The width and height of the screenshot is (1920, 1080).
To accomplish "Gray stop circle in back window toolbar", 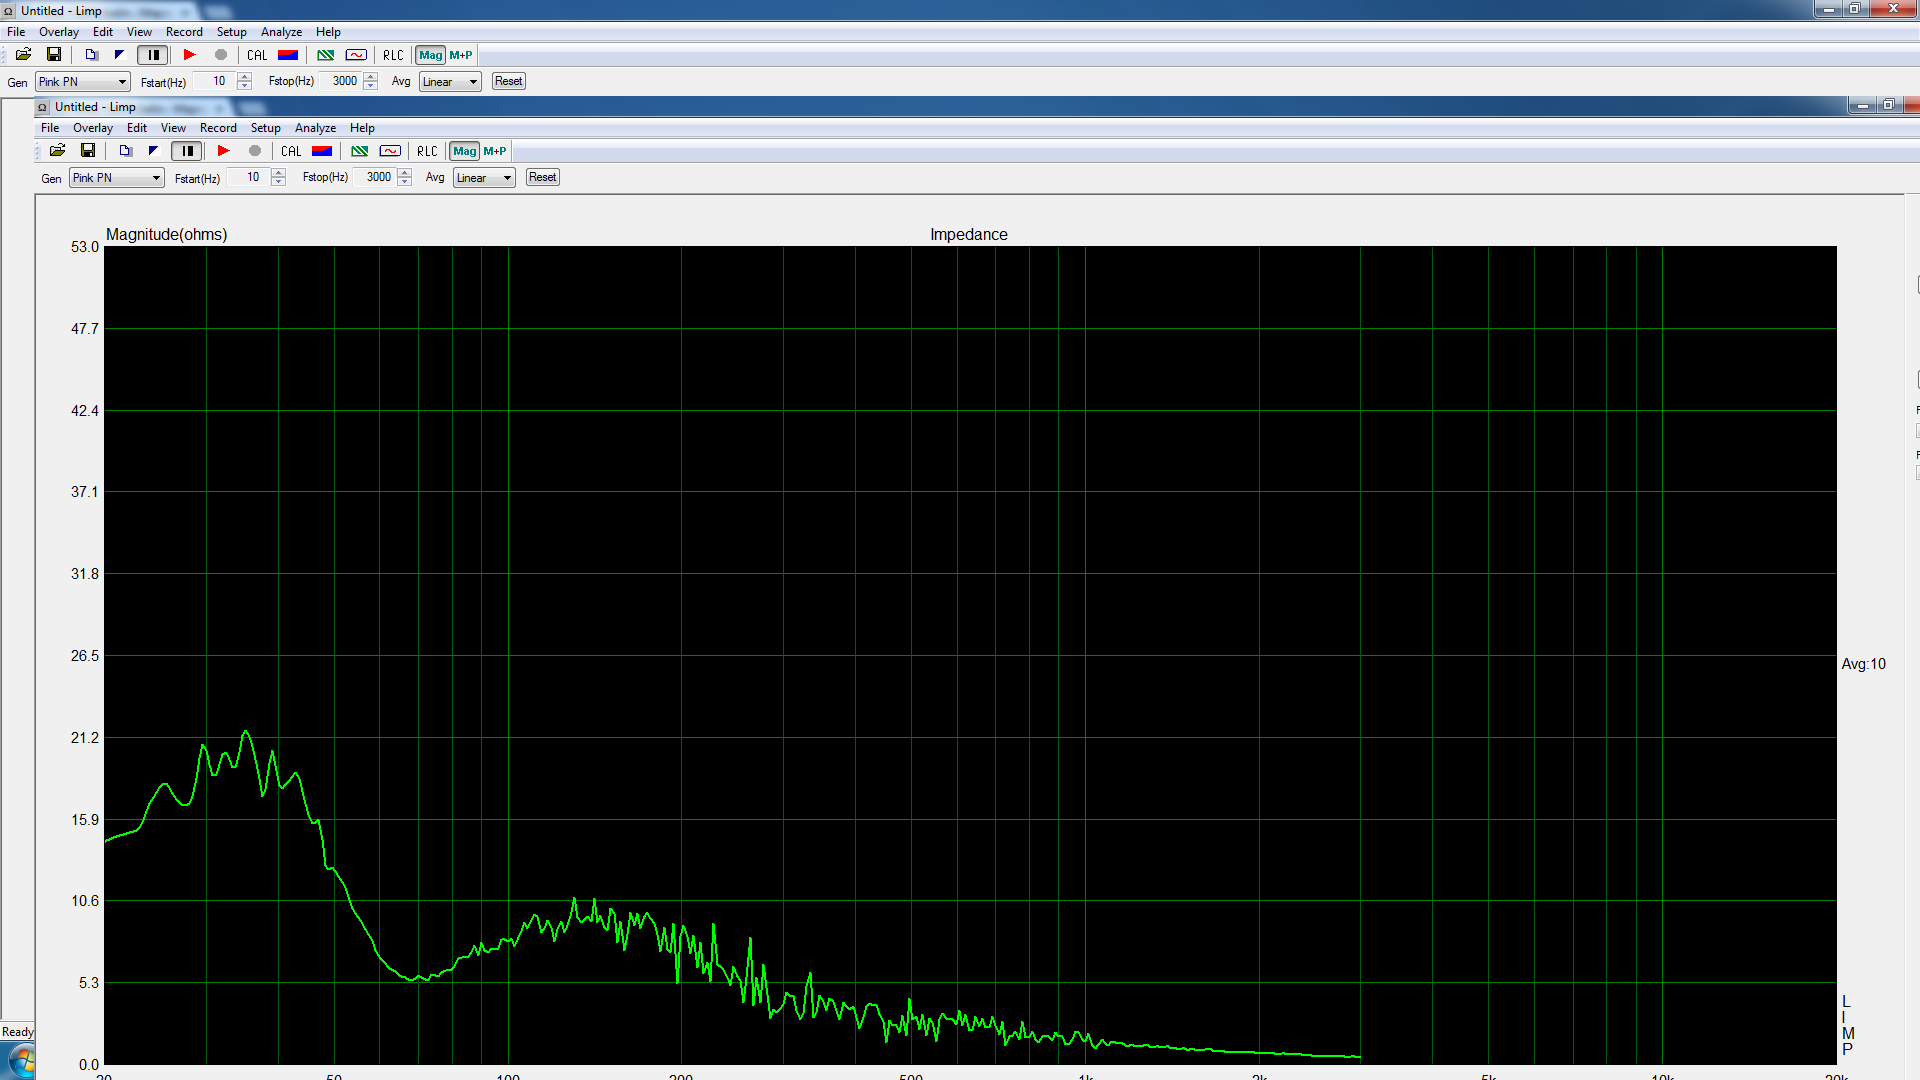I will click(221, 55).
